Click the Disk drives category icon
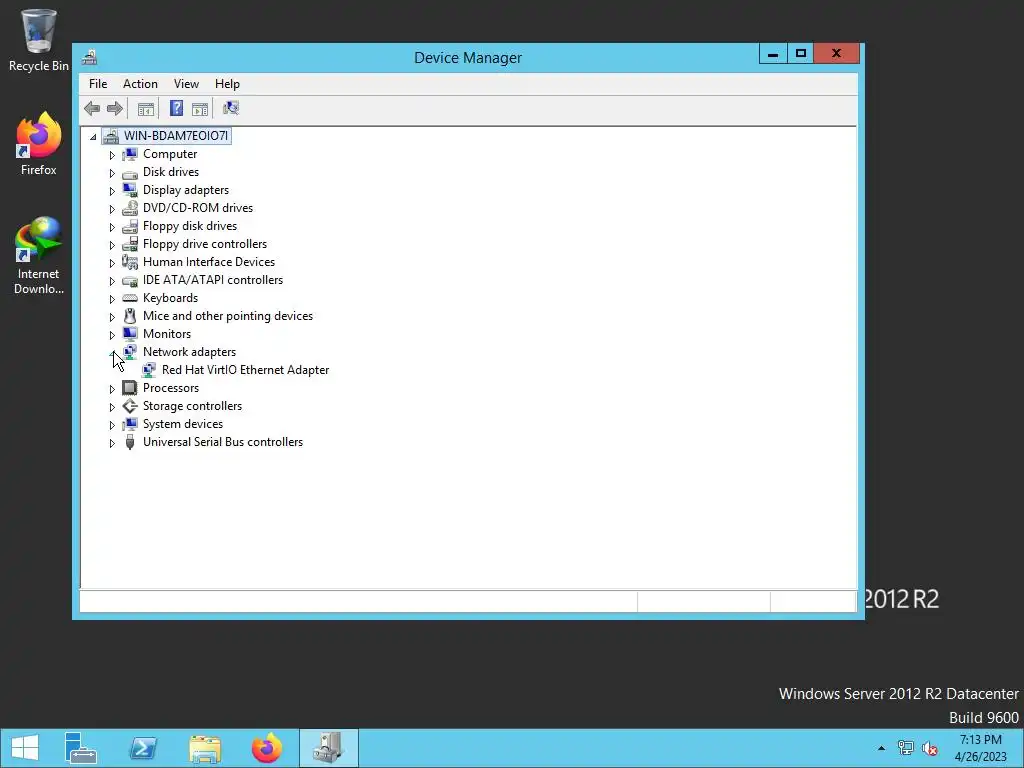This screenshot has width=1024, height=768. tap(130, 172)
